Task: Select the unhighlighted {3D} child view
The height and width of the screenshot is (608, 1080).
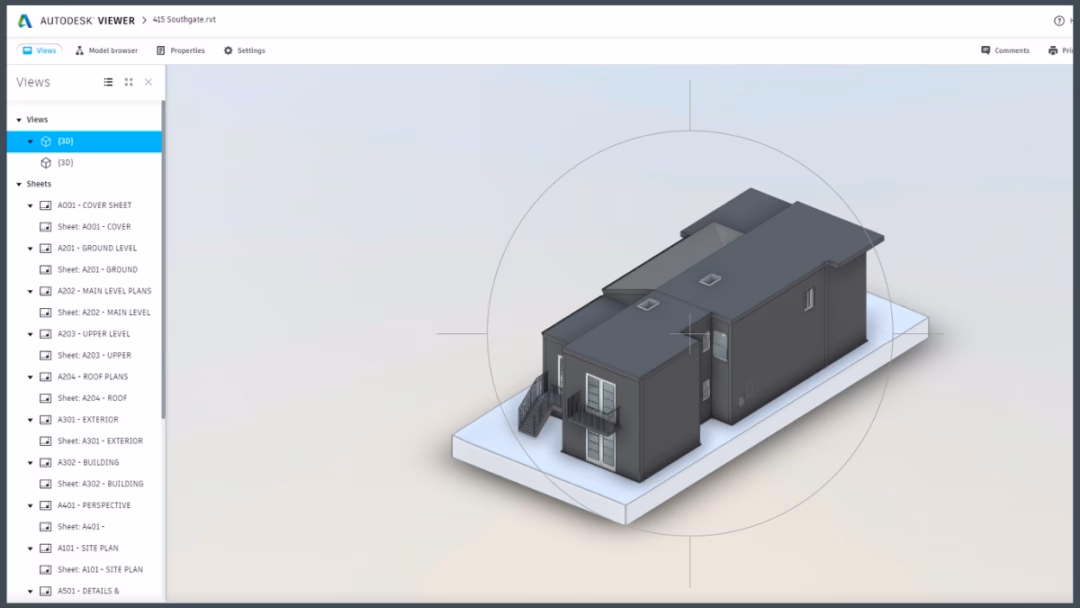Action: pos(65,163)
